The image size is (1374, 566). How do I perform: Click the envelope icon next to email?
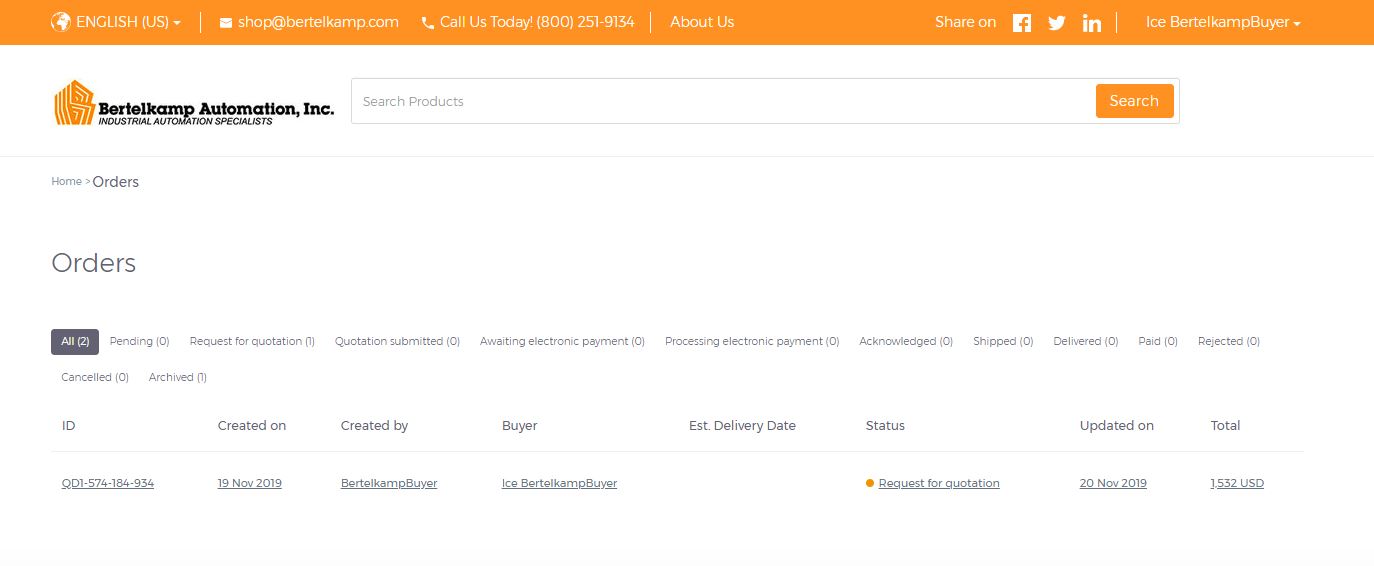(225, 23)
